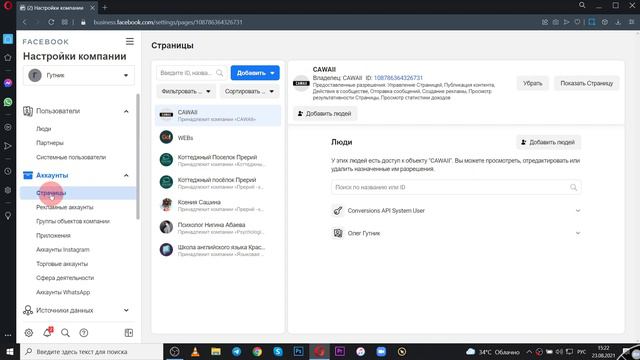Open Messenger in Opera sidebar
The image size is (640, 360).
click(8, 83)
